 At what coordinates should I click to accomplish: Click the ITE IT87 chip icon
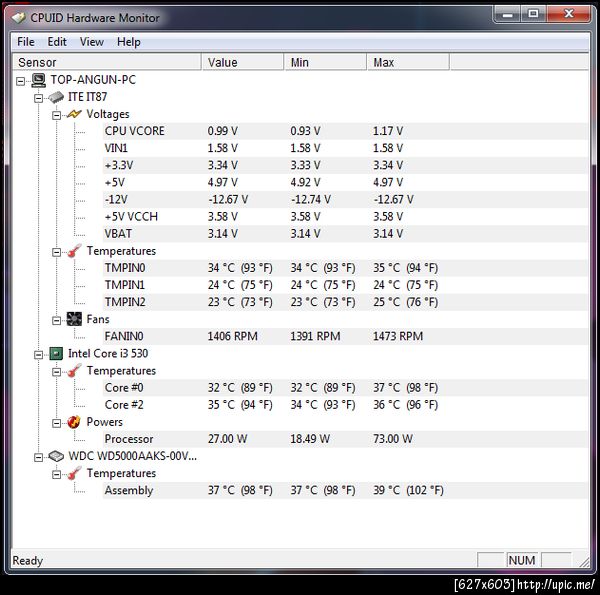click(x=56, y=97)
